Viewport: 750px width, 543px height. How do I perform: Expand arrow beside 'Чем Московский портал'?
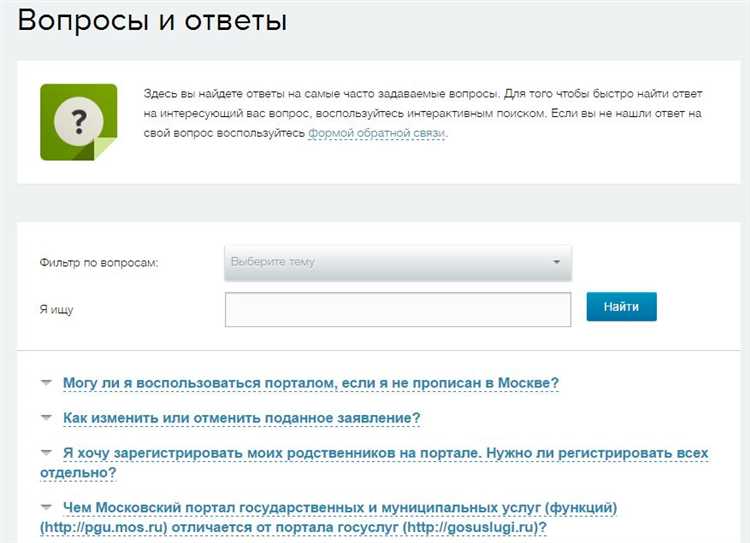coord(46,507)
